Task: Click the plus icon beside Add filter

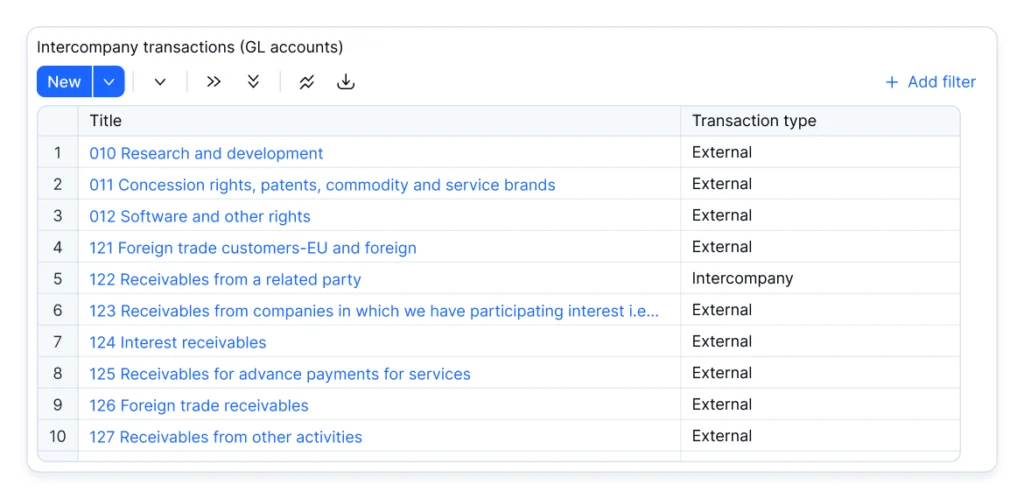Action: (891, 82)
